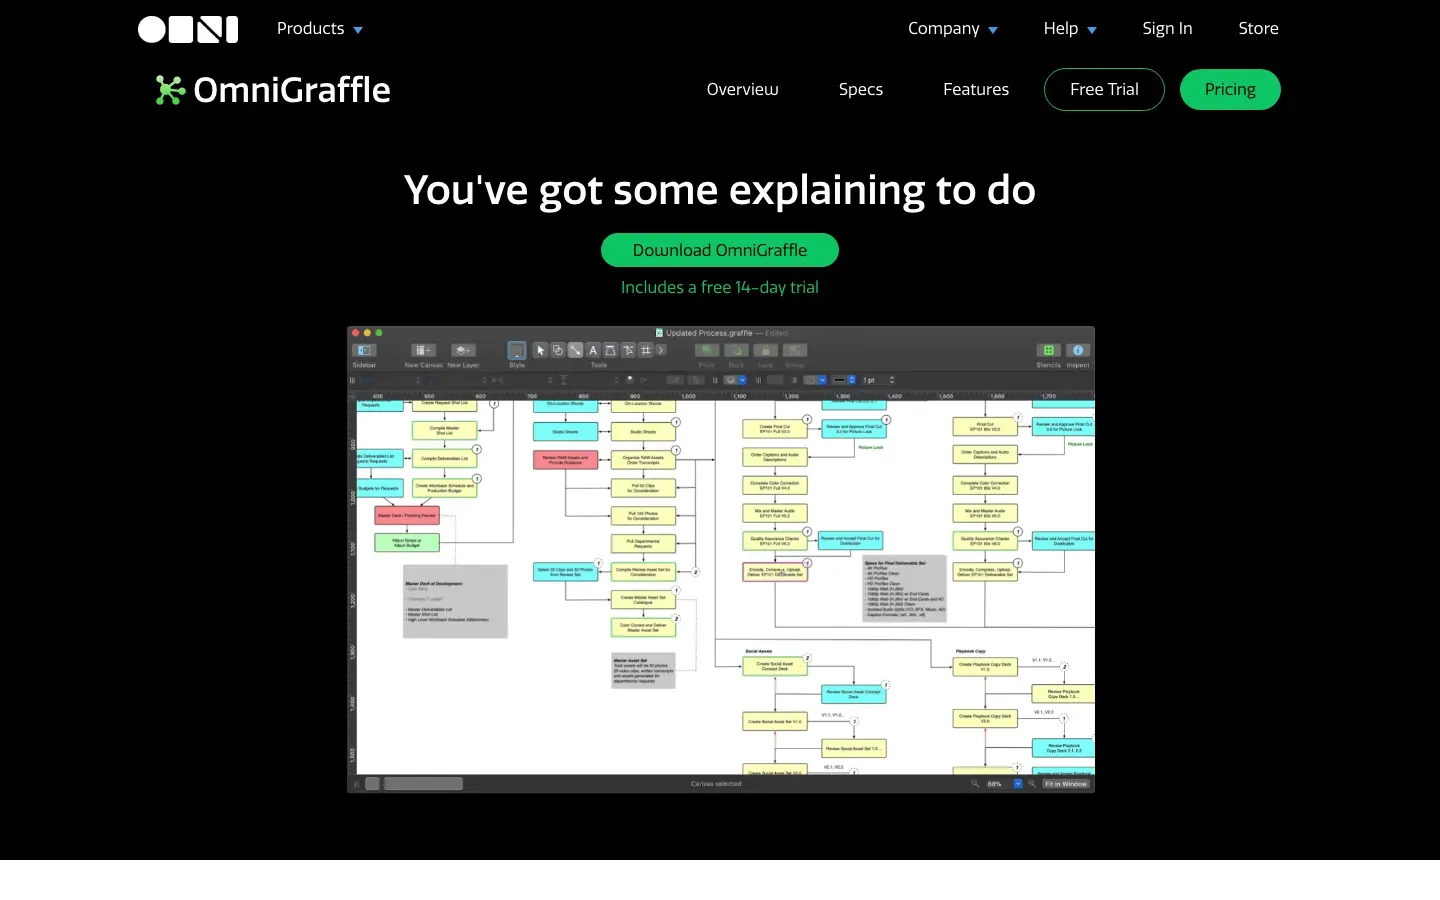
Task: Go to the Overview section
Action: [742, 90]
